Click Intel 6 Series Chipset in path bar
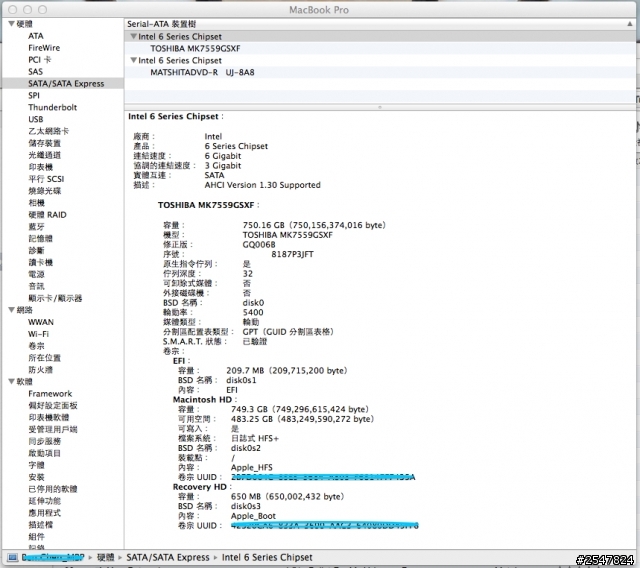This screenshot has height=568, width=640. (x=267, y=557)
